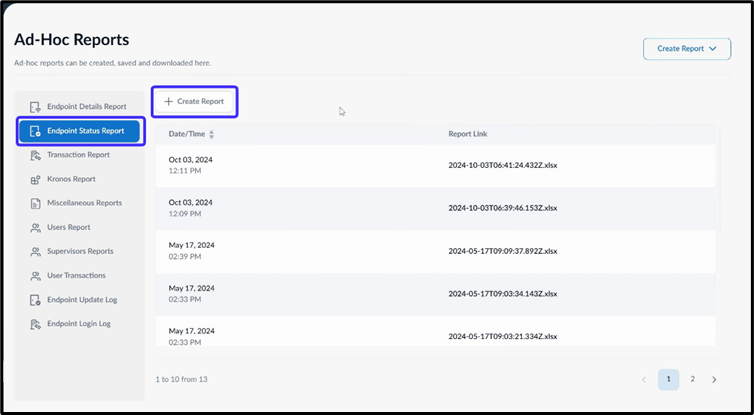Open the Endpoint Details Report section
Screen dimensions: 754x415
[80, 107]
